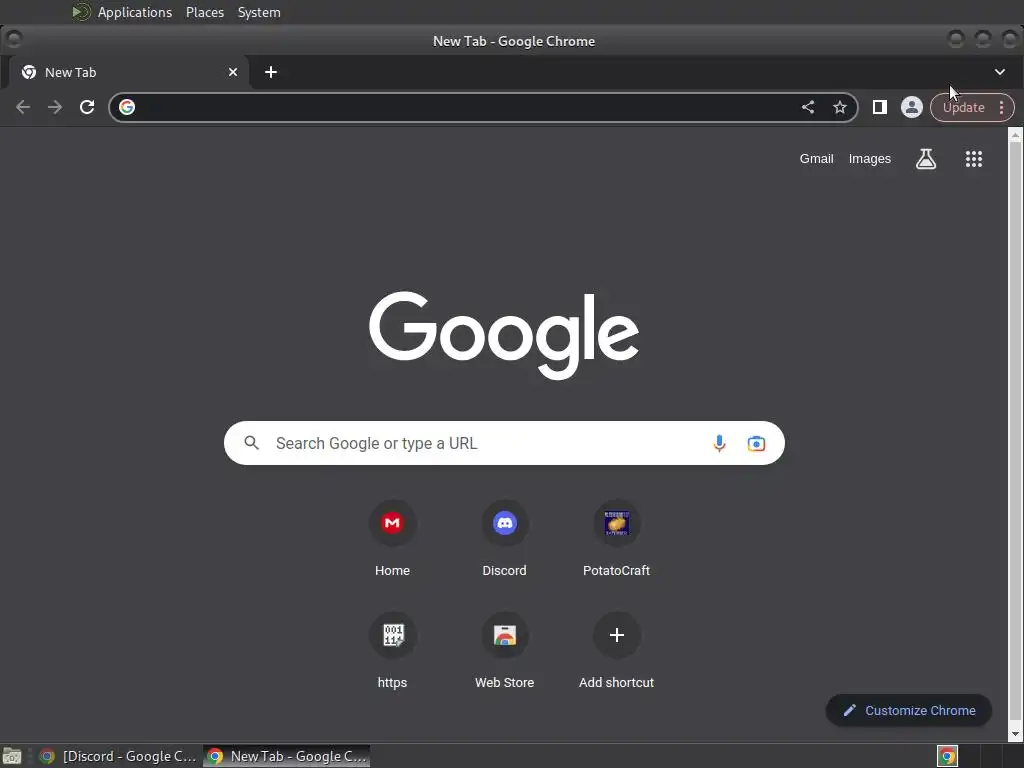Open Search Labs flask icon
The width and height of the screenshot is (1024, 768).
[x=925, y=159]
